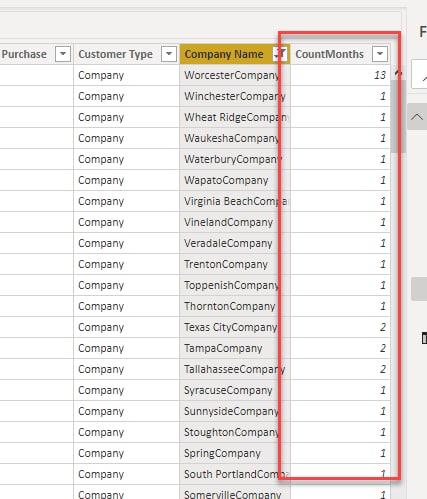Select the Wheat RidgeCompany cell

pyautogui.click(x=235, y=117)
